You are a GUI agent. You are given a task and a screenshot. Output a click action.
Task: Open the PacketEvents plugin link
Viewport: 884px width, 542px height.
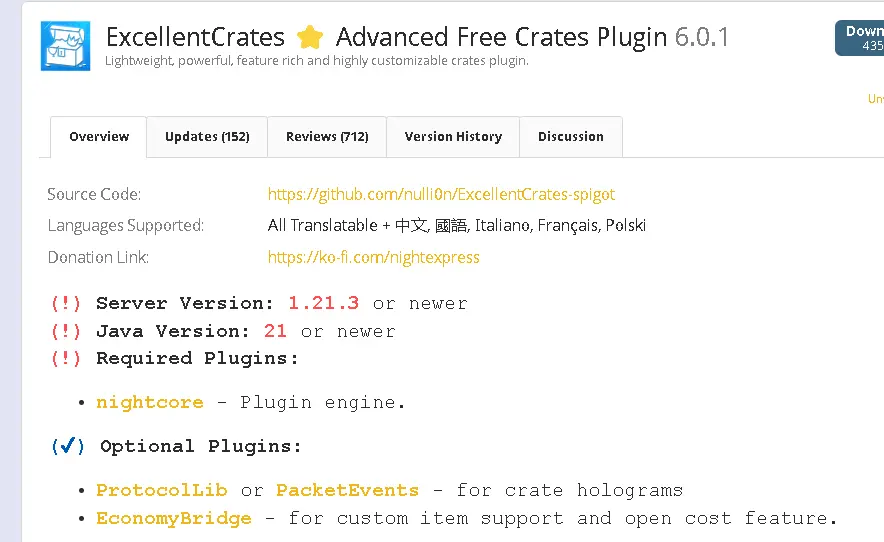point(347,490)
